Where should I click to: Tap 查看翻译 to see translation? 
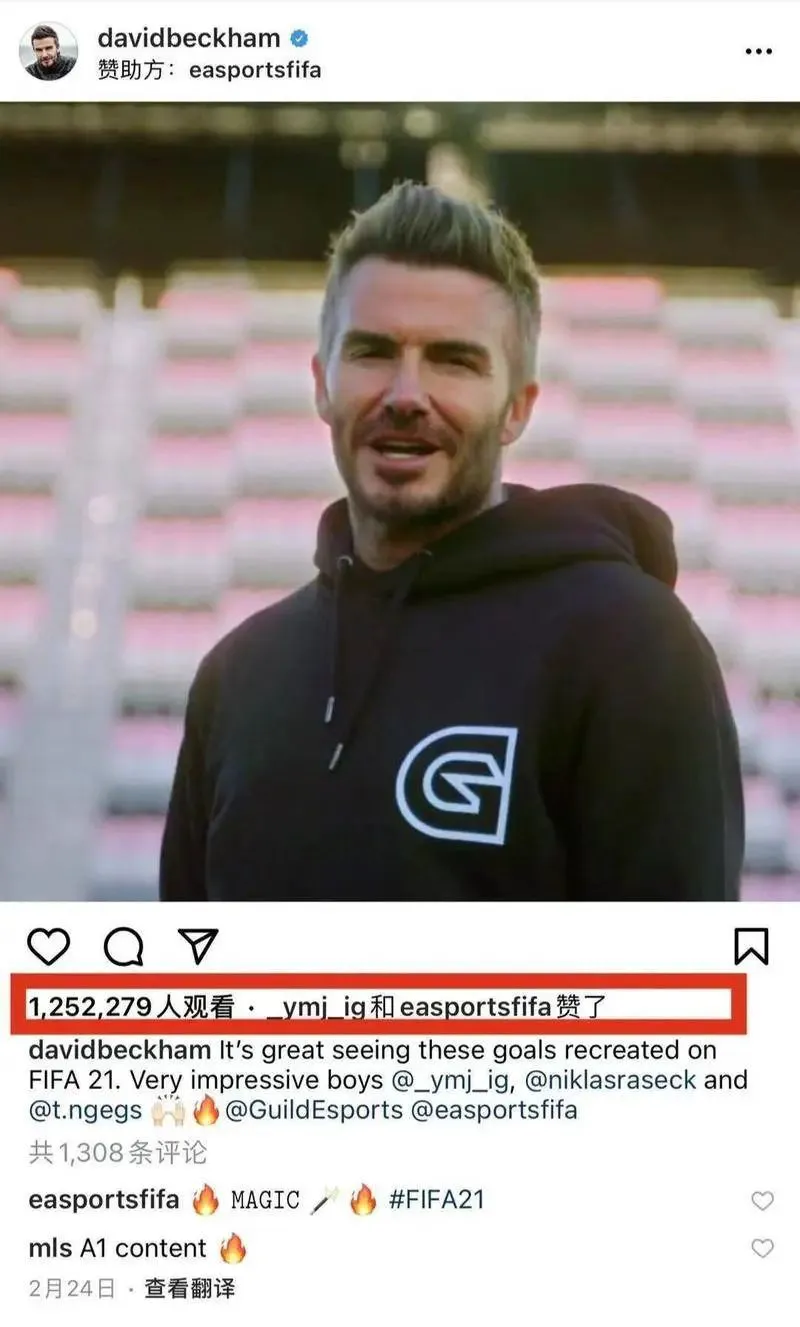190,1288
